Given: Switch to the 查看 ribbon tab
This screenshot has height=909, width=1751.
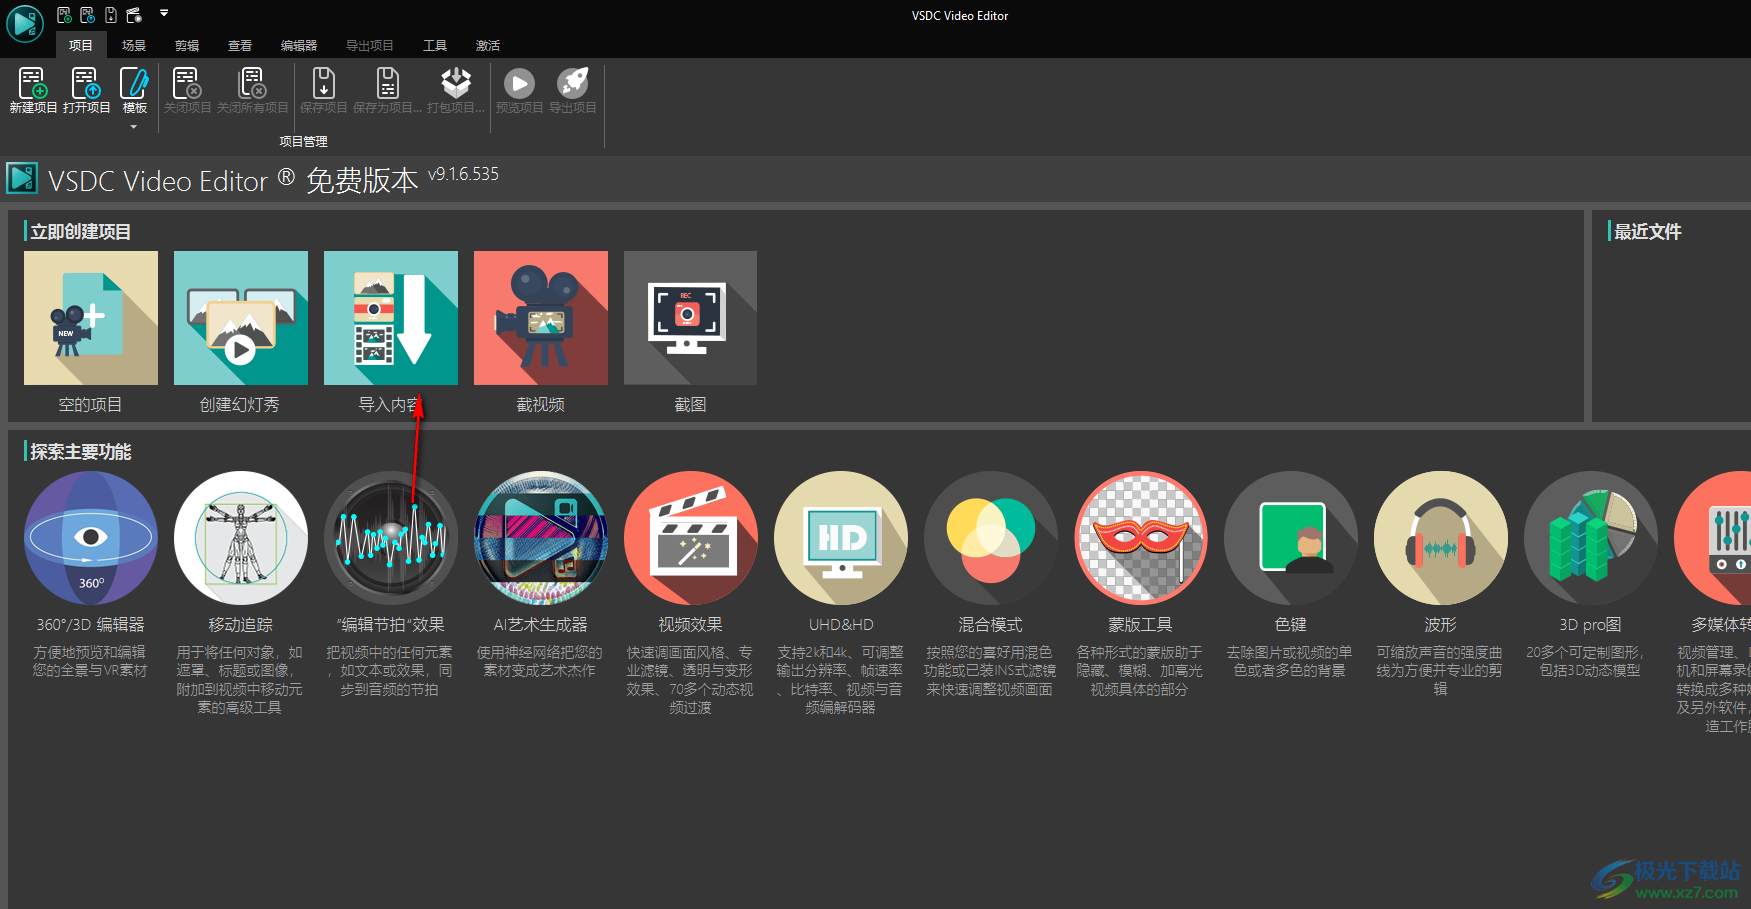Looking at the screenshot, I should (240, 46).
